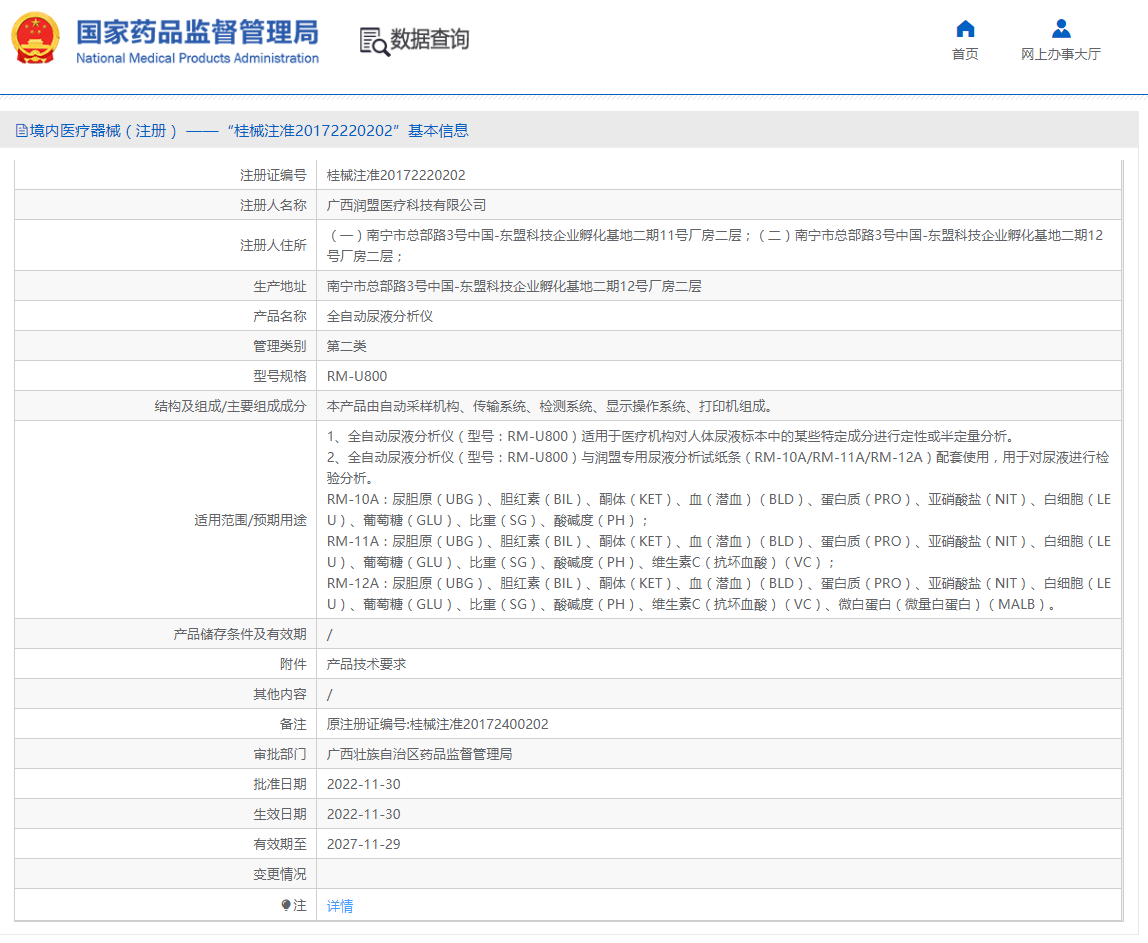This screenshot has height=943, width=1148.
Task: Click the 注册证编号 label
Action: [x=273, y=175]
